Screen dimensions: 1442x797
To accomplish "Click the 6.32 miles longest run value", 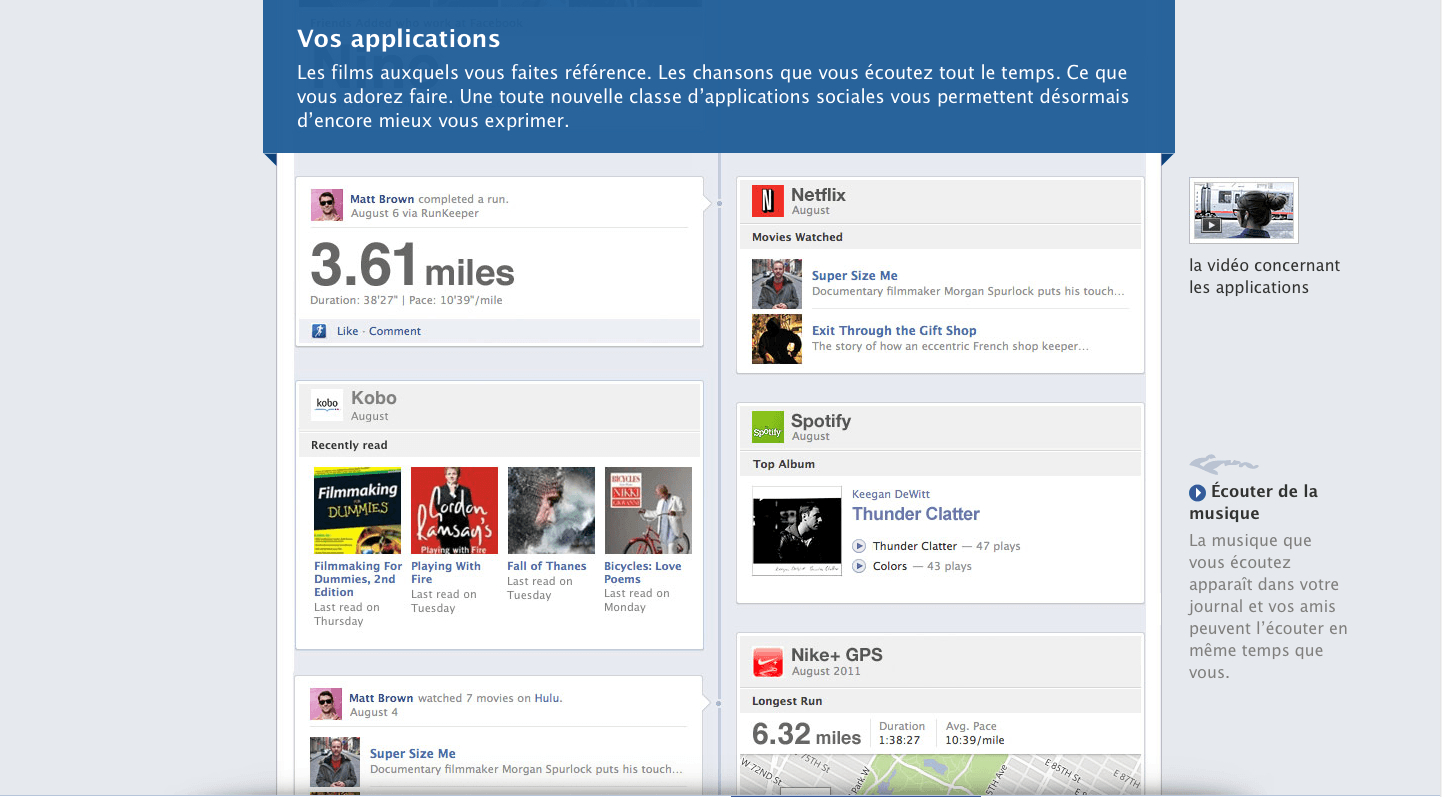I will (806, 735).
